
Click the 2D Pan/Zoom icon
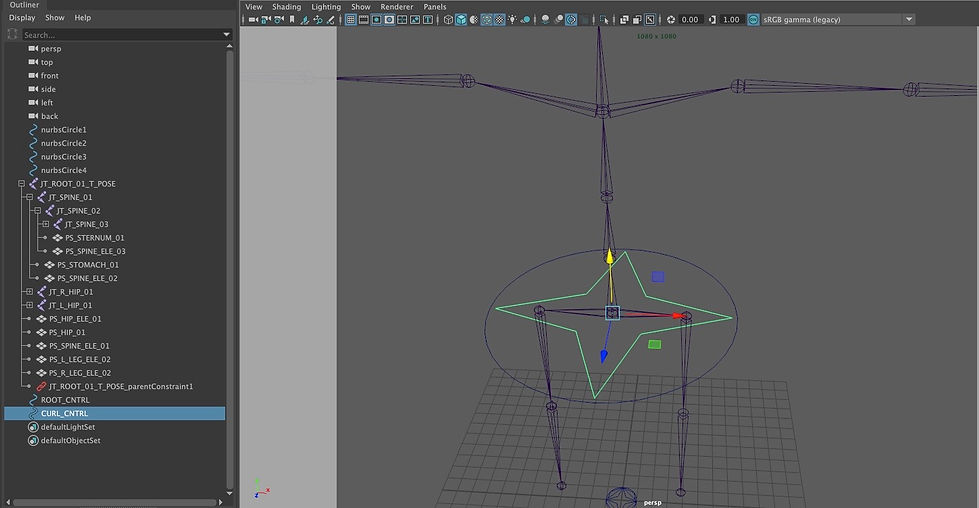pos(317,19)
